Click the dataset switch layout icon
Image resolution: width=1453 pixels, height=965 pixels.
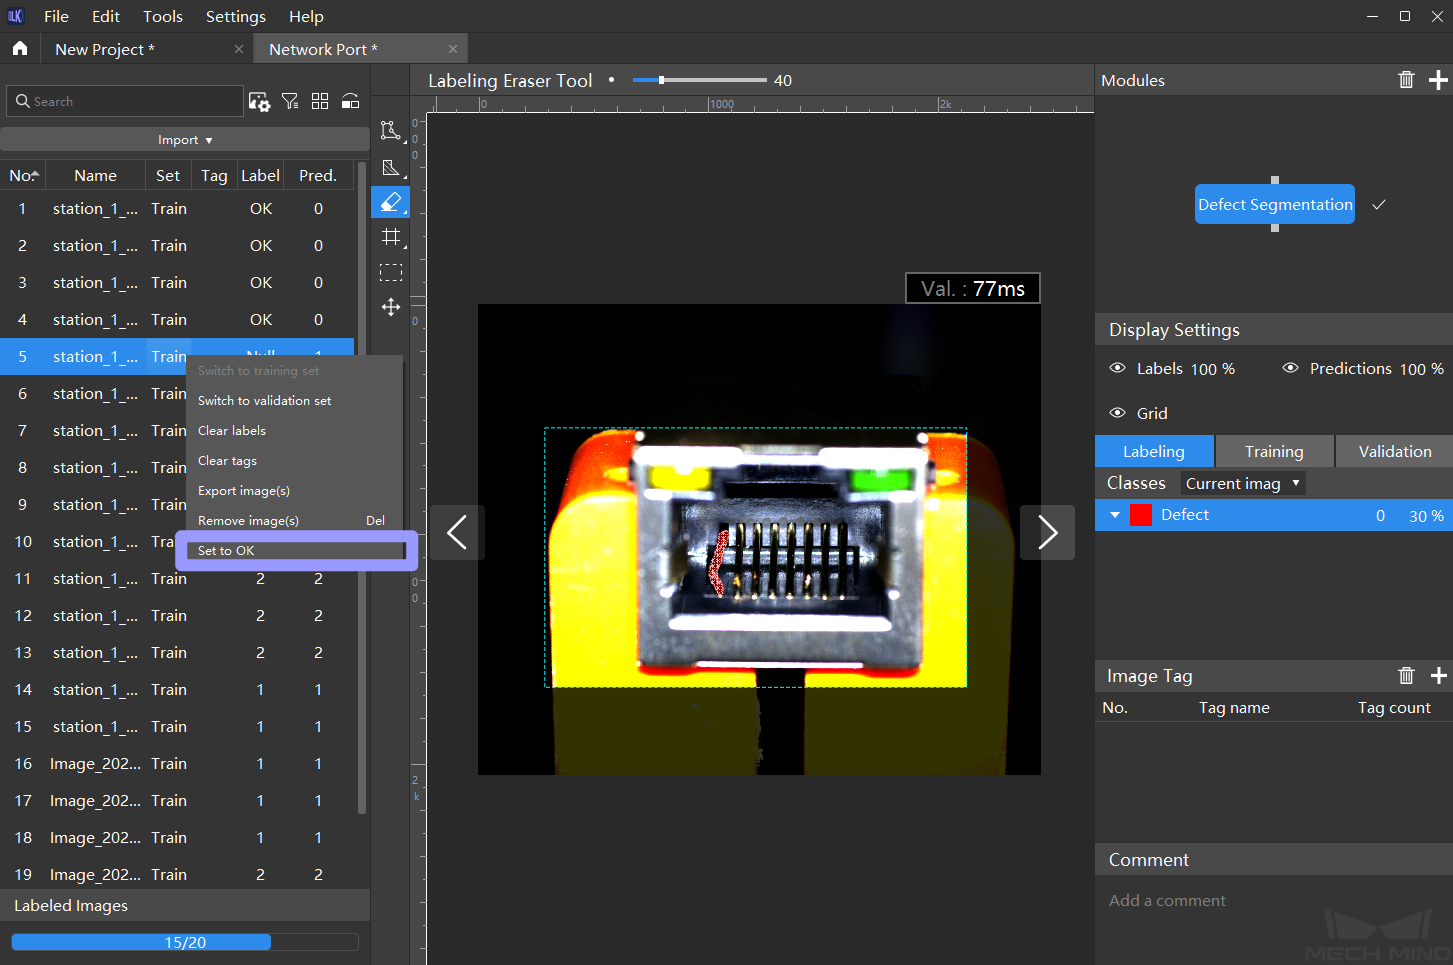click(x=350, y=101)
